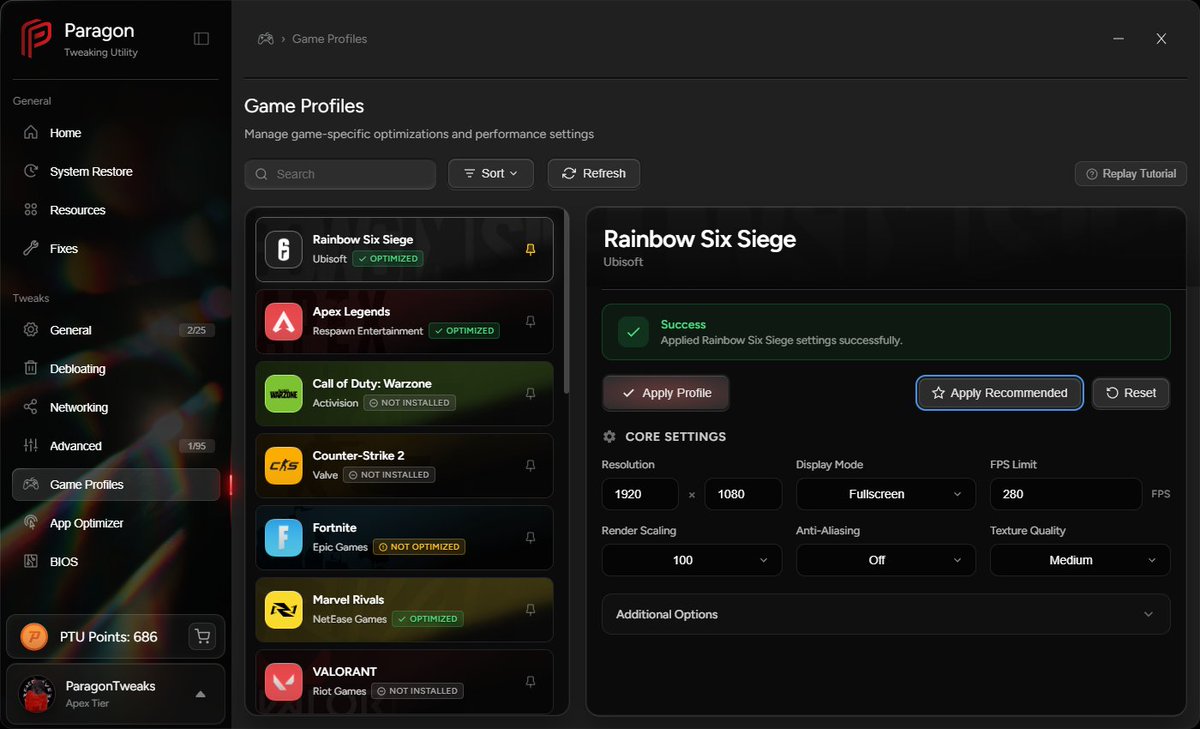Open the Fixes page
1200x729 pixels.
[x=116, y=249]
